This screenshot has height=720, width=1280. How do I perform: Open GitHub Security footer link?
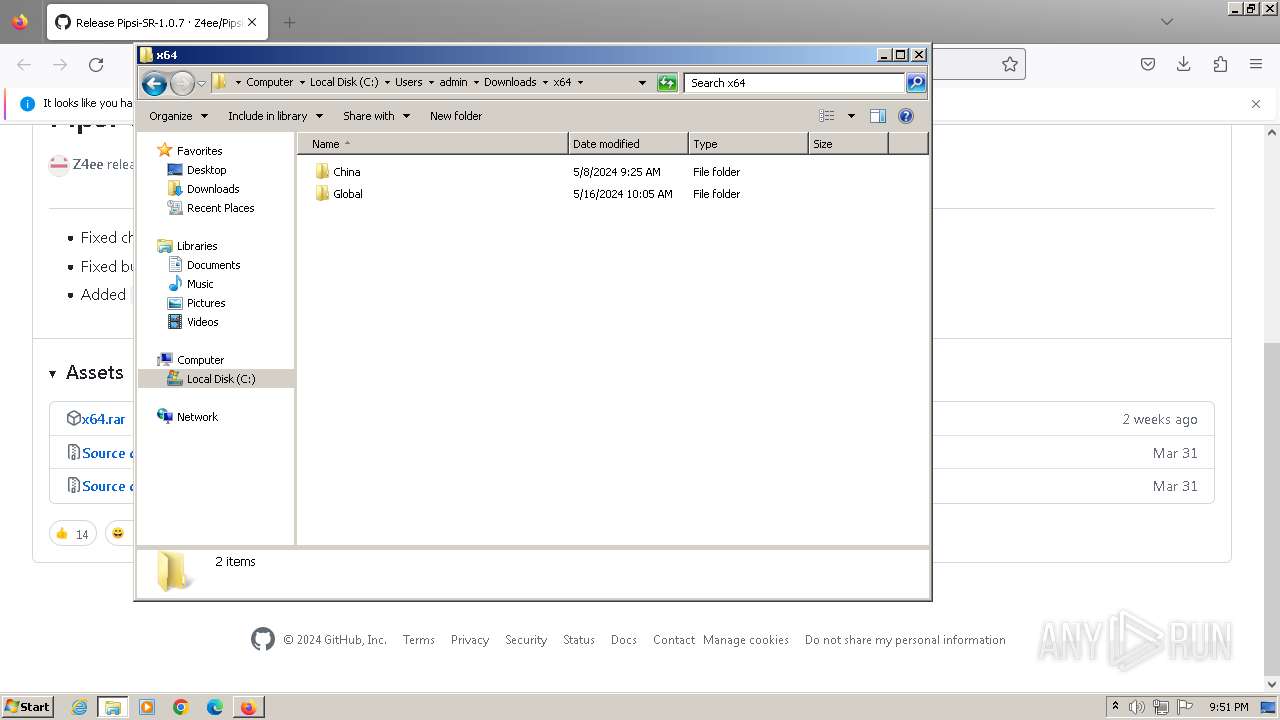point(526,640)
